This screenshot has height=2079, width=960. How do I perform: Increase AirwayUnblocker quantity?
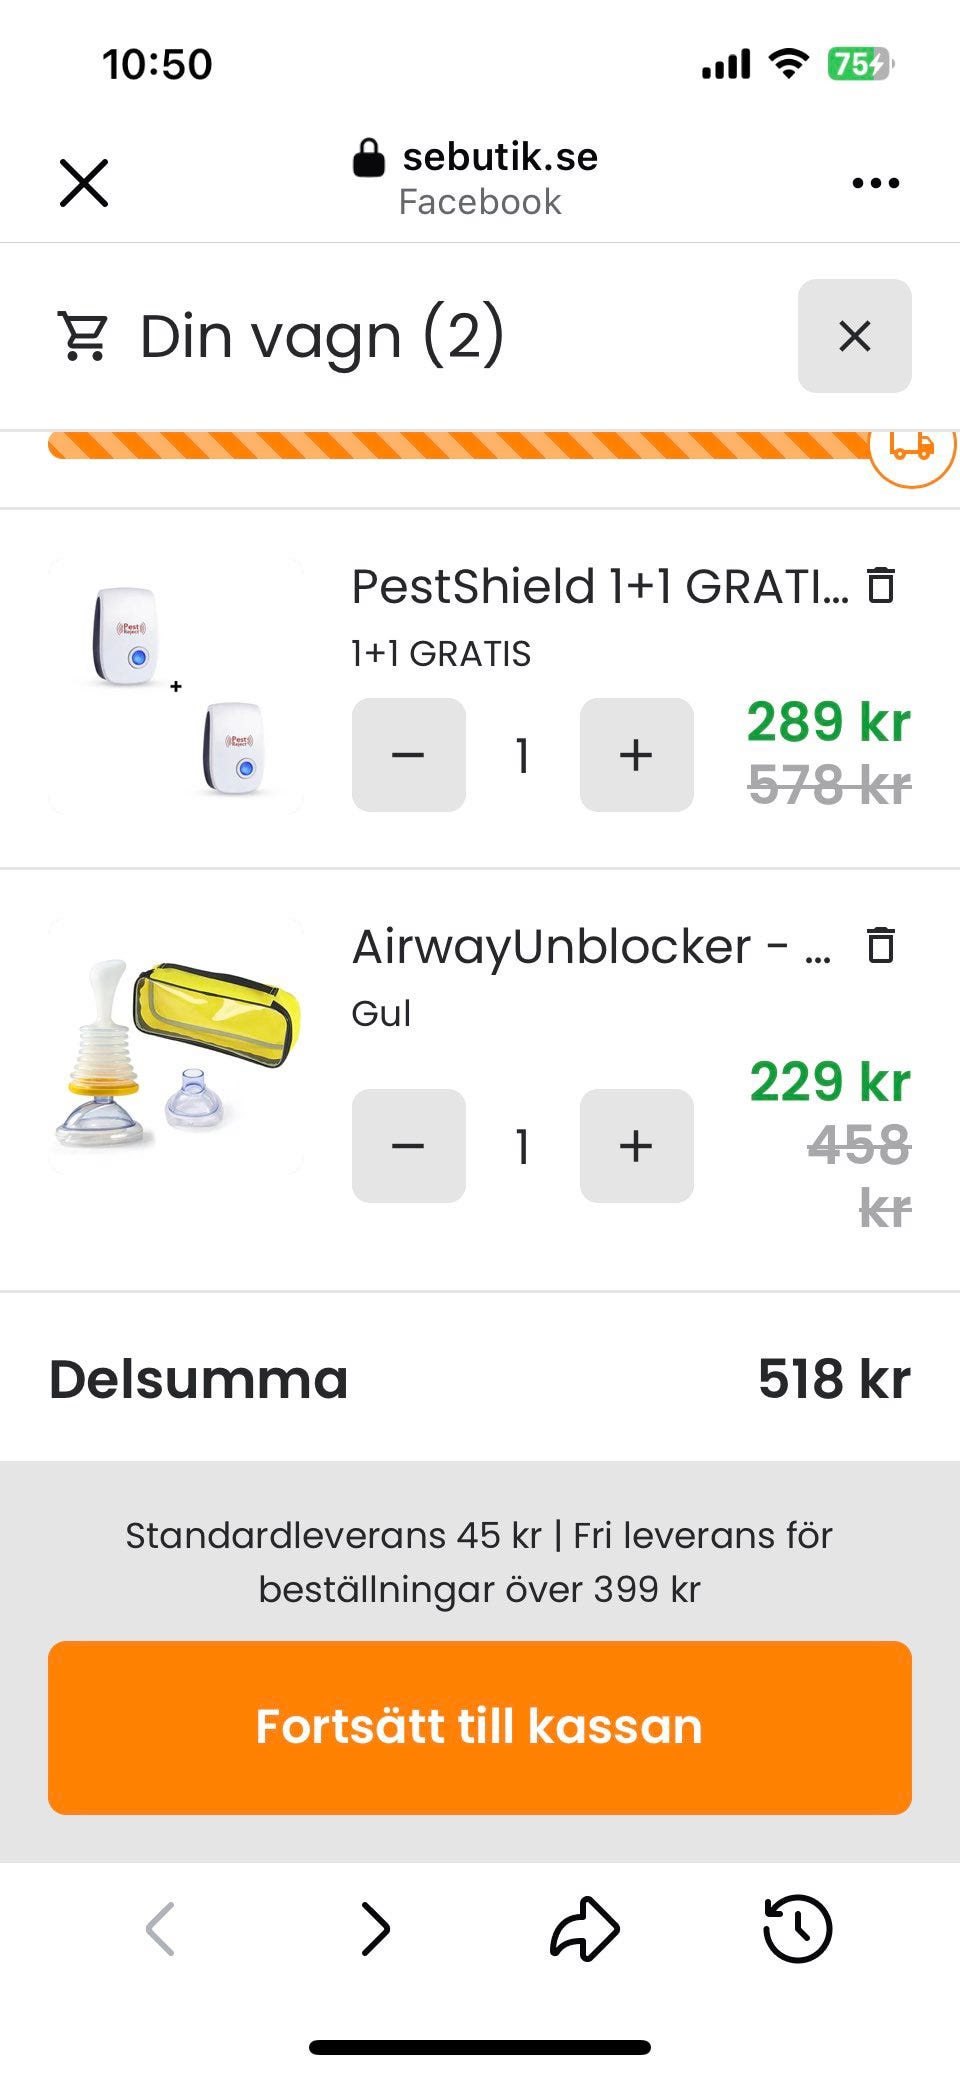636,1146
